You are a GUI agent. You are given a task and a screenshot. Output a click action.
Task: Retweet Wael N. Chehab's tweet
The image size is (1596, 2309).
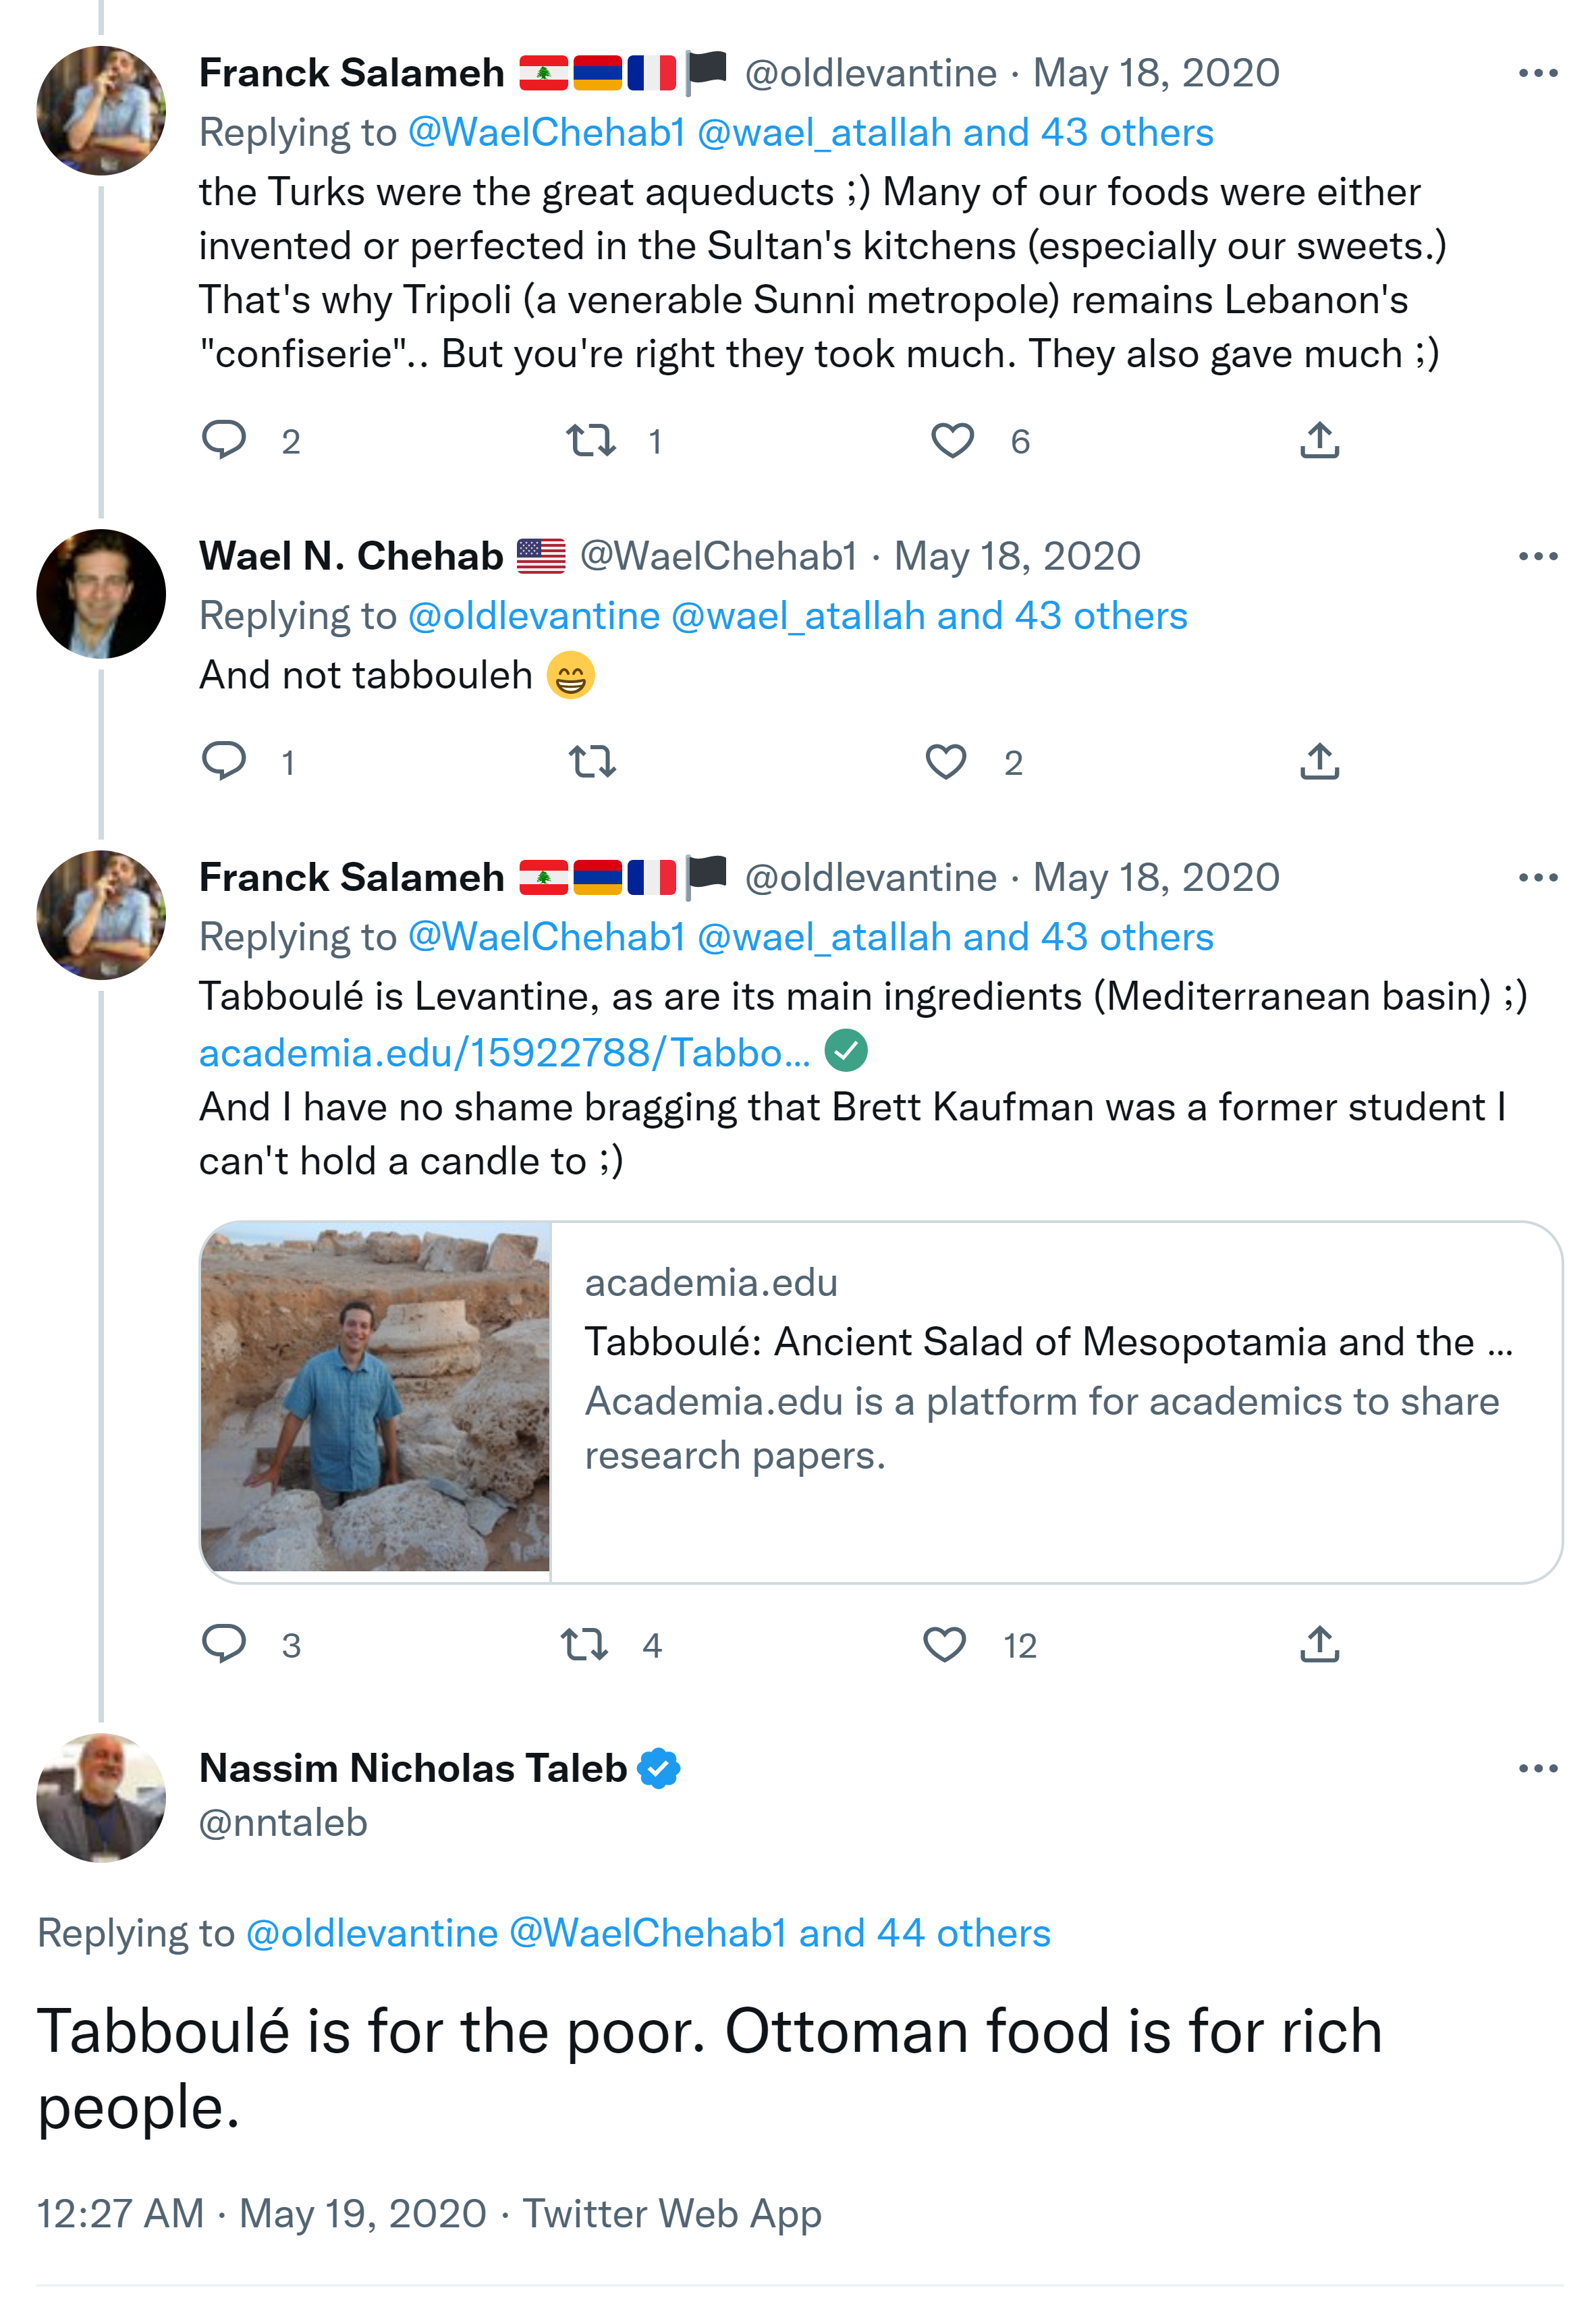click(x=591, y=762)
